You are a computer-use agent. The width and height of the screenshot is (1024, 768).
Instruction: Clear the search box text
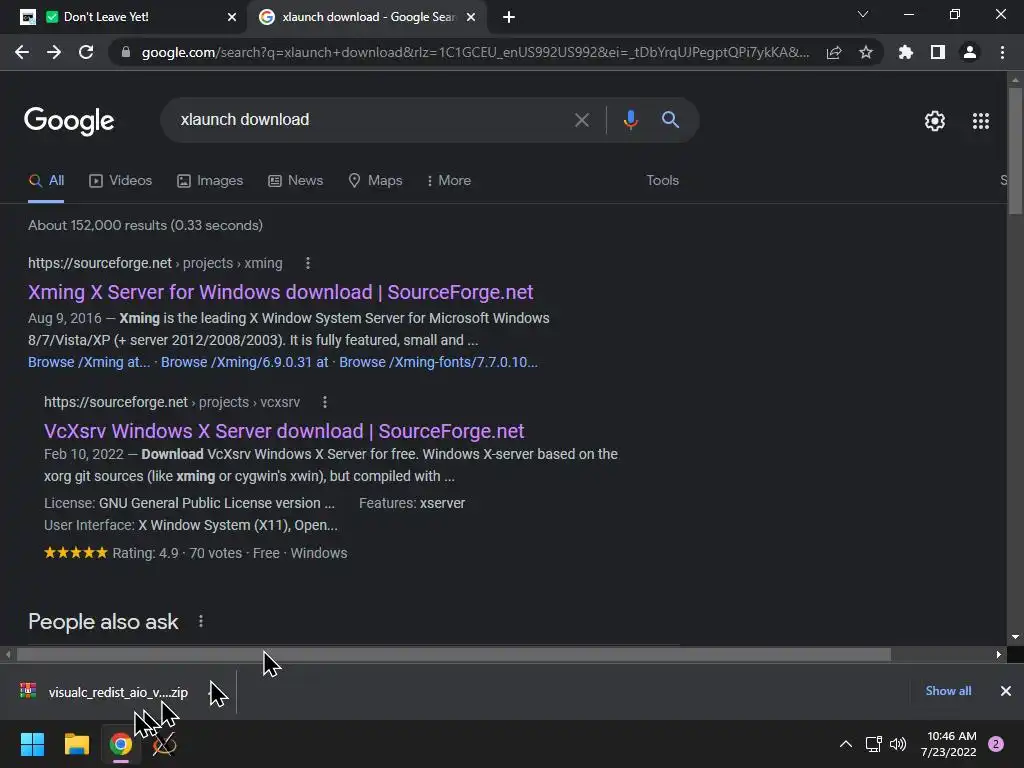[x=581, y=120]
